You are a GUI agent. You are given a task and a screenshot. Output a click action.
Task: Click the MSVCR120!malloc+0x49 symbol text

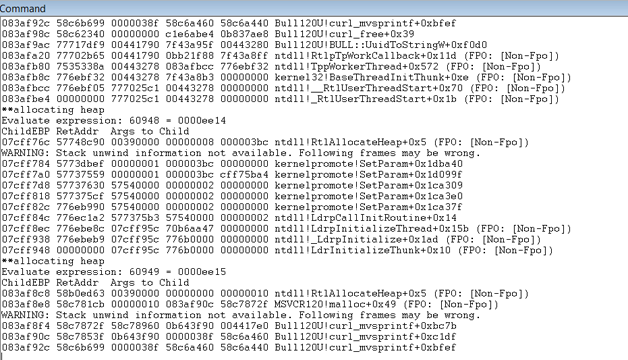point(336,304)
